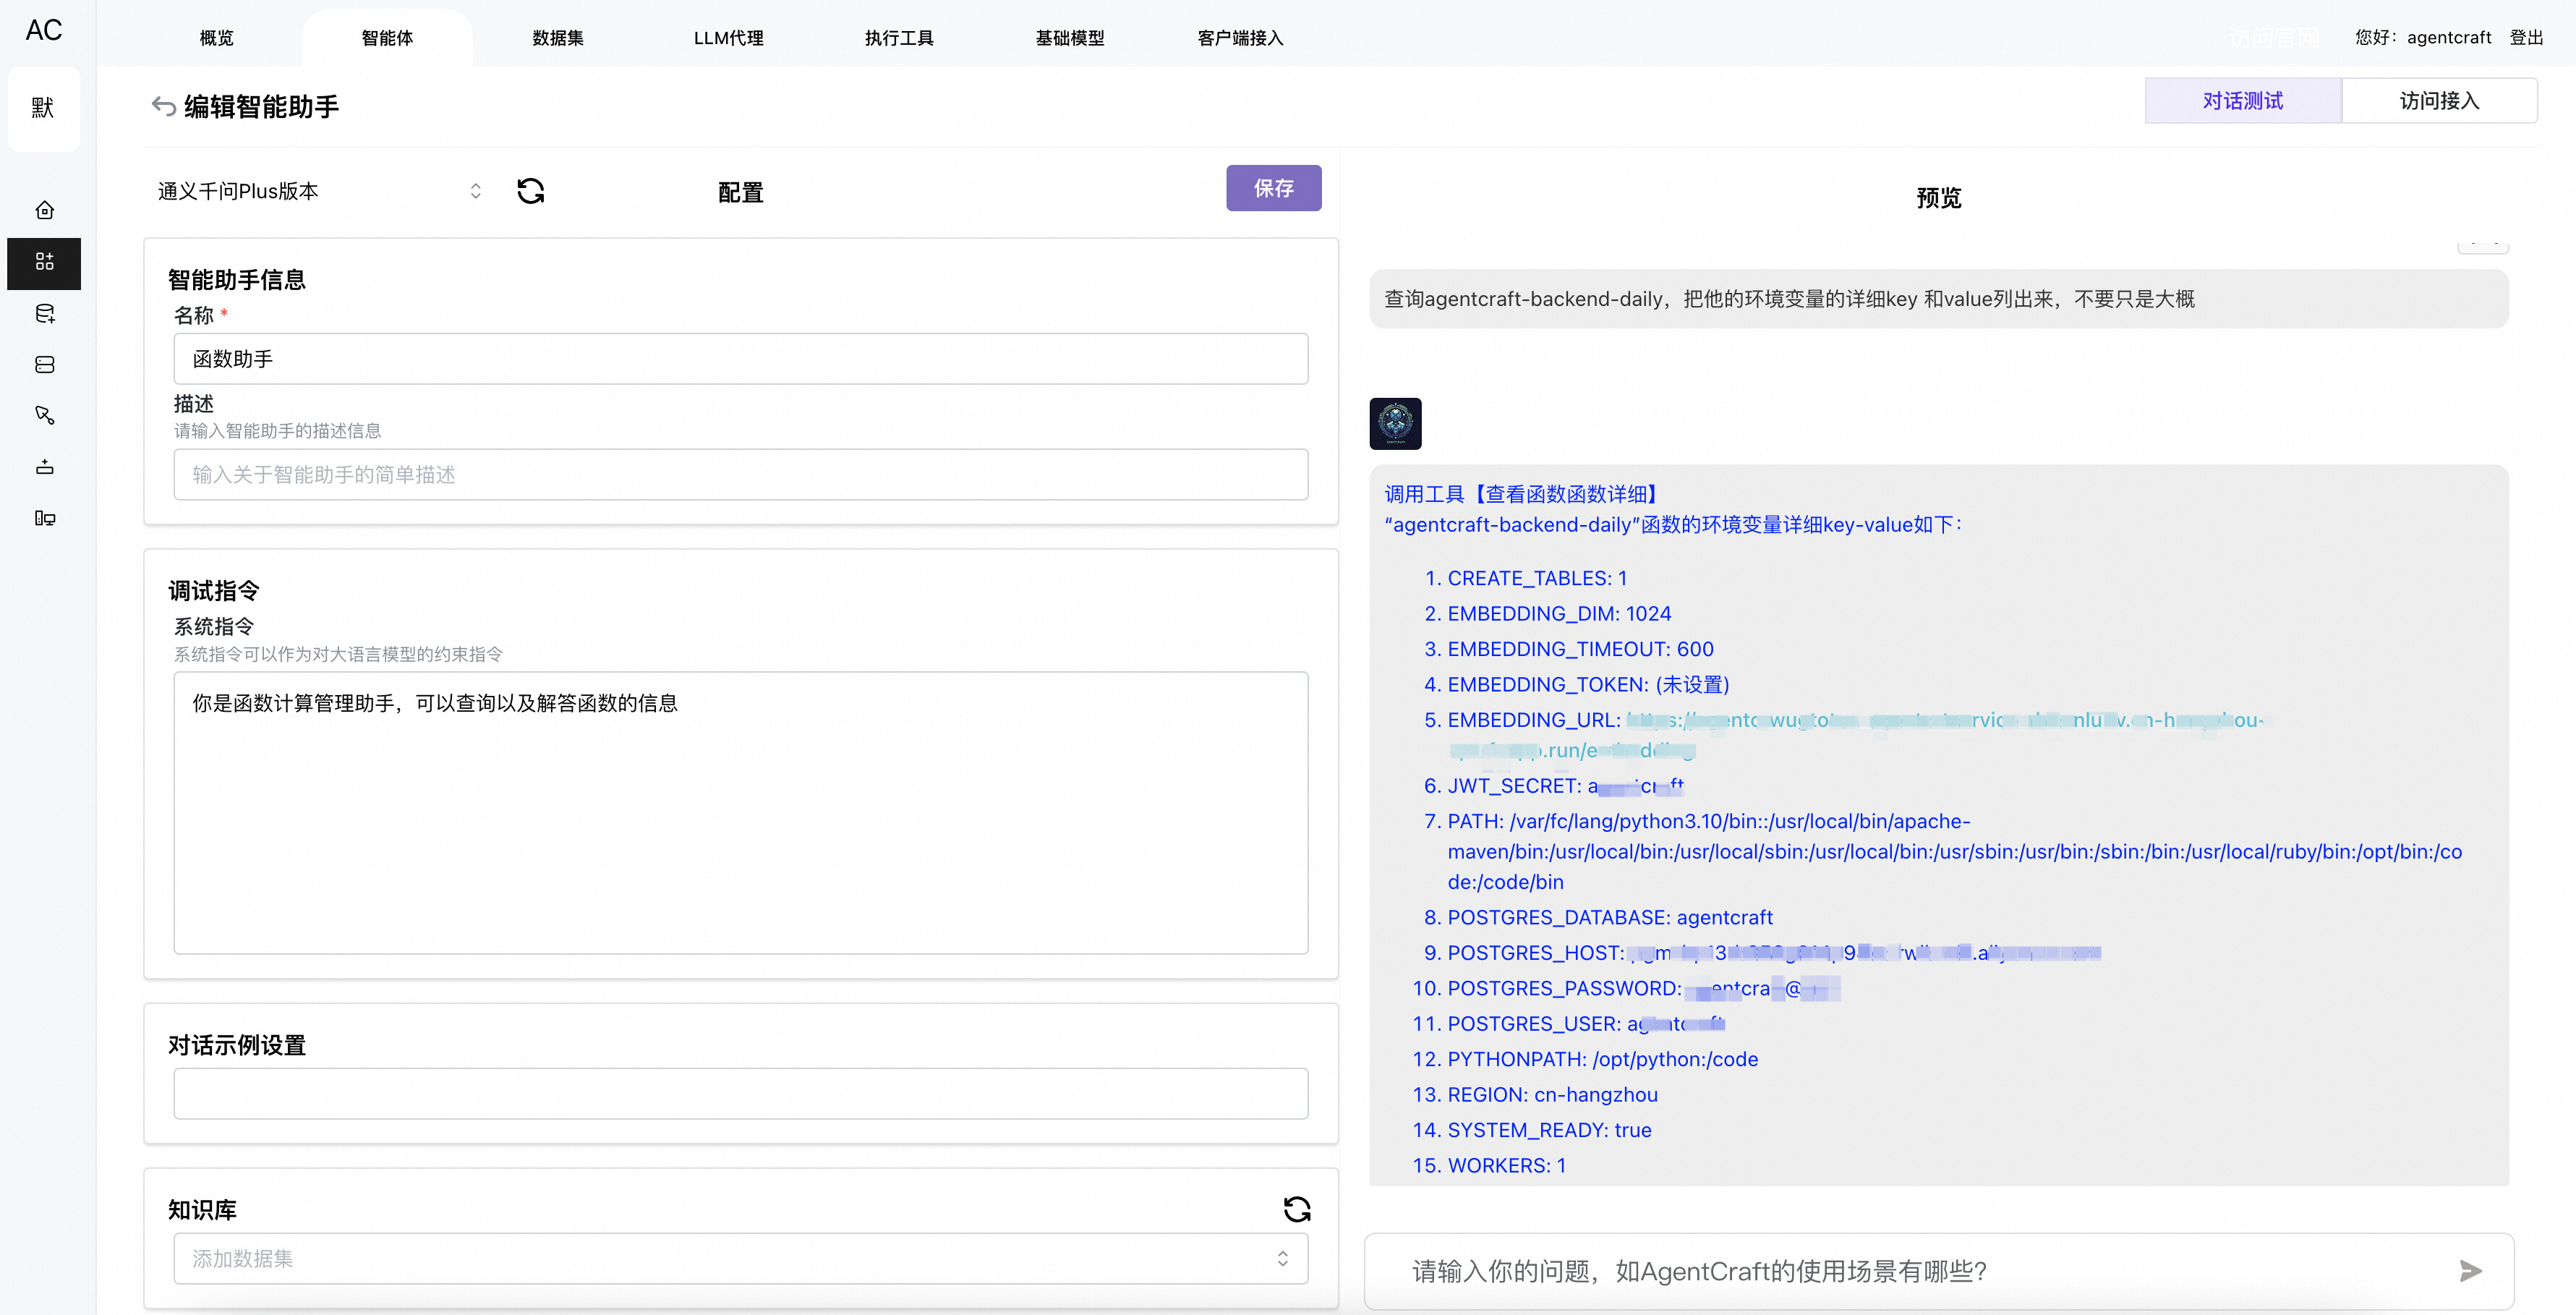This screenshot has width=2576, height=1315.
Task: Focus the 名称 field with 函数助手
Action: pos(740,359)
